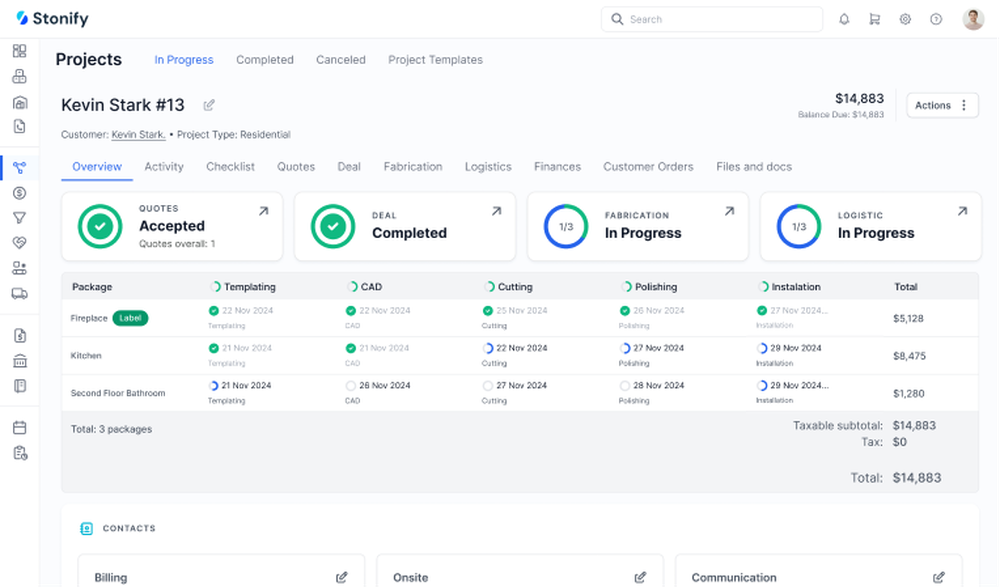This screenshot has height=587, width=1000.
Task: Open the funnel-shaped deals icon in sidebar
Action: (x=19, y=218)
